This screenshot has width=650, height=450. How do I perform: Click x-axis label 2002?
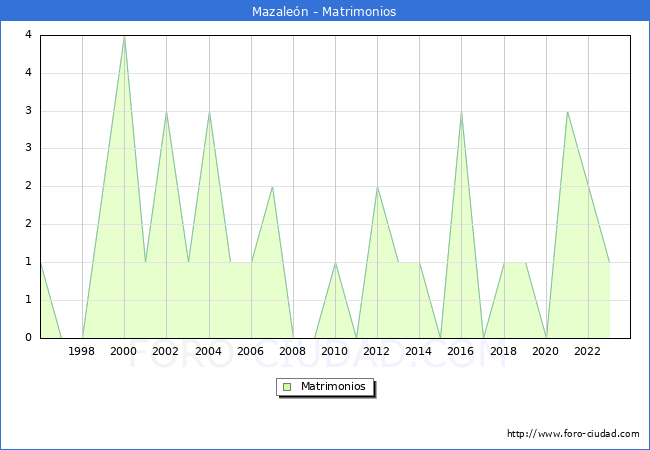click(165, 351)
